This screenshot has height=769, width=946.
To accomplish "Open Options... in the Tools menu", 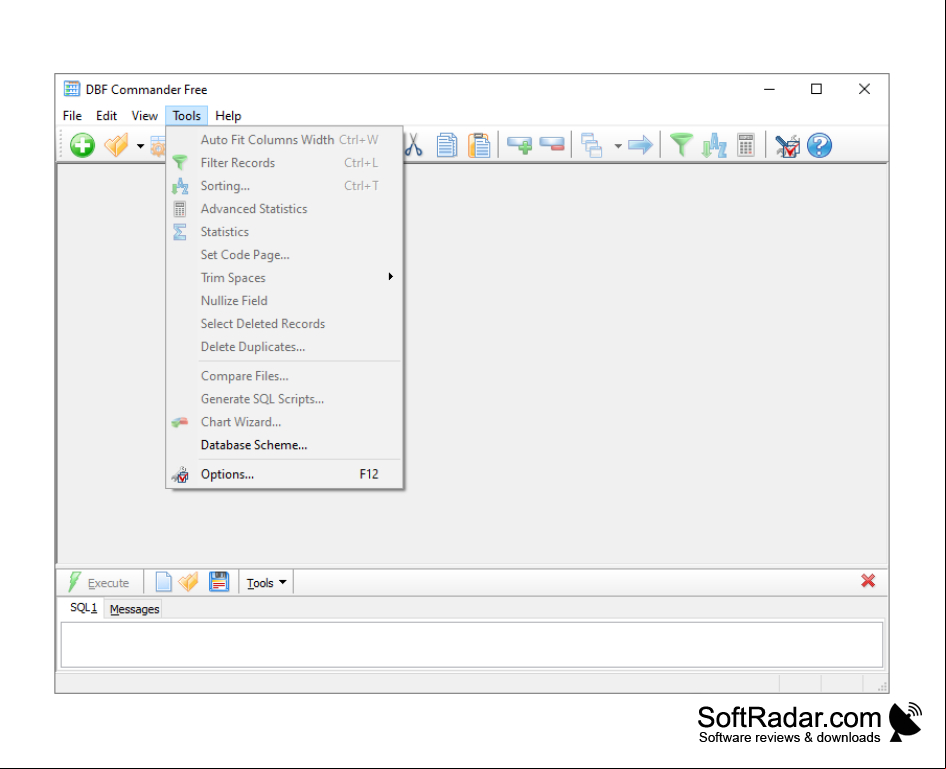I will pyautogui.click(x=284, y=474).
